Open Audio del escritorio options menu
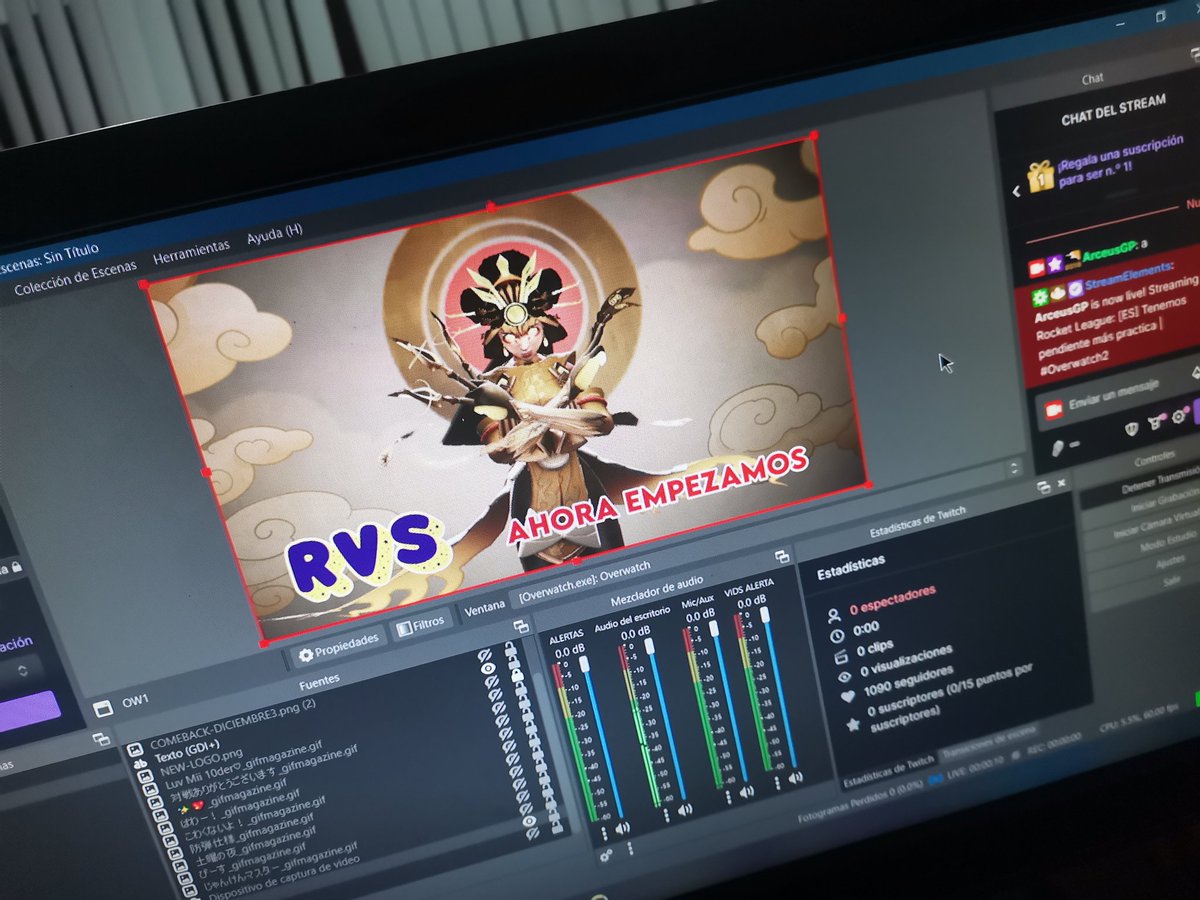Viewport: 1200px width, 900px height. pyautogui.click(x=667, y=815)
